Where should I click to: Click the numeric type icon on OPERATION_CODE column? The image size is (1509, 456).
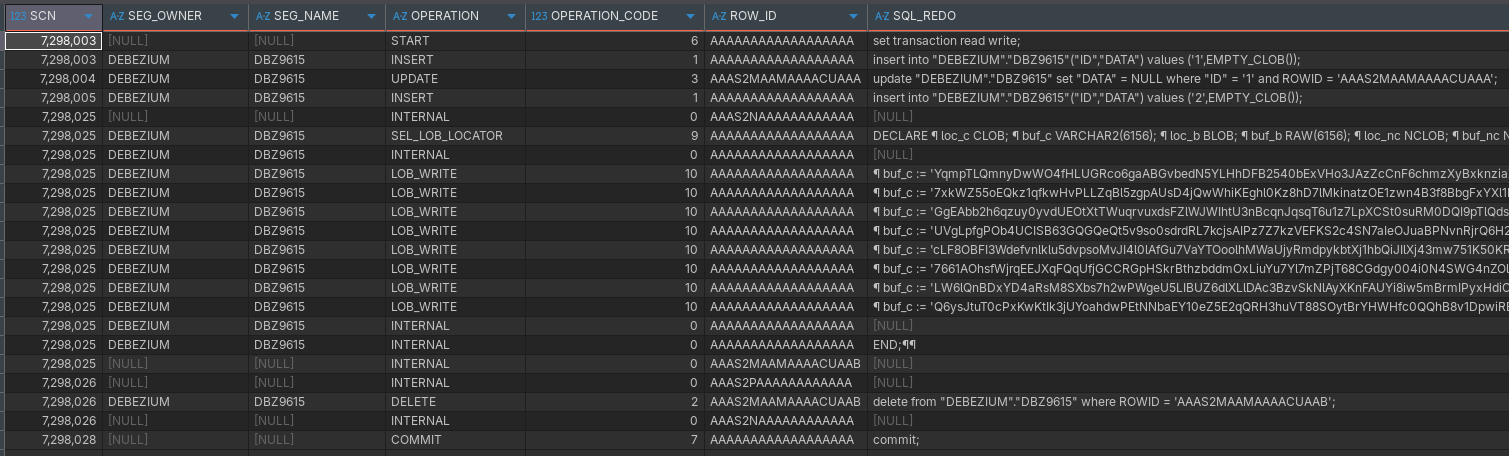pos(539,16)
